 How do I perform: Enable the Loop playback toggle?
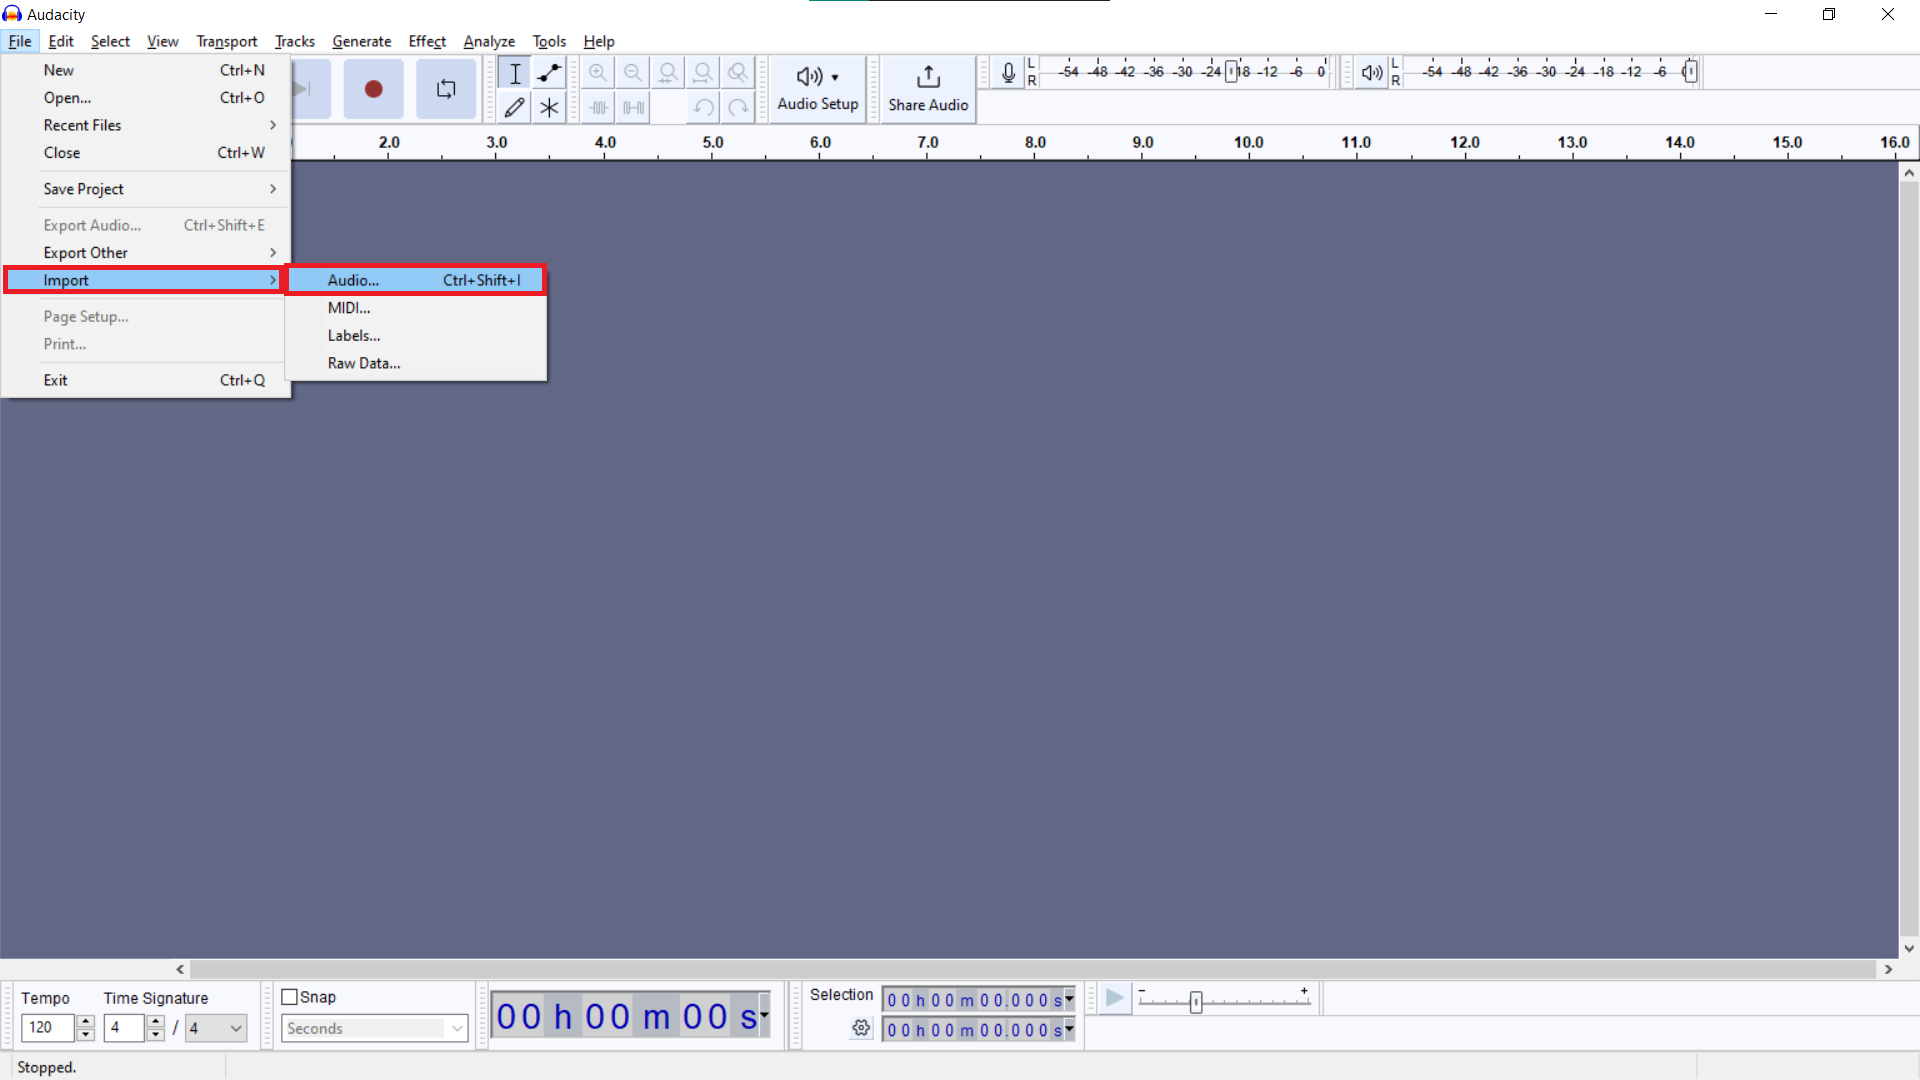click(445, 88)
